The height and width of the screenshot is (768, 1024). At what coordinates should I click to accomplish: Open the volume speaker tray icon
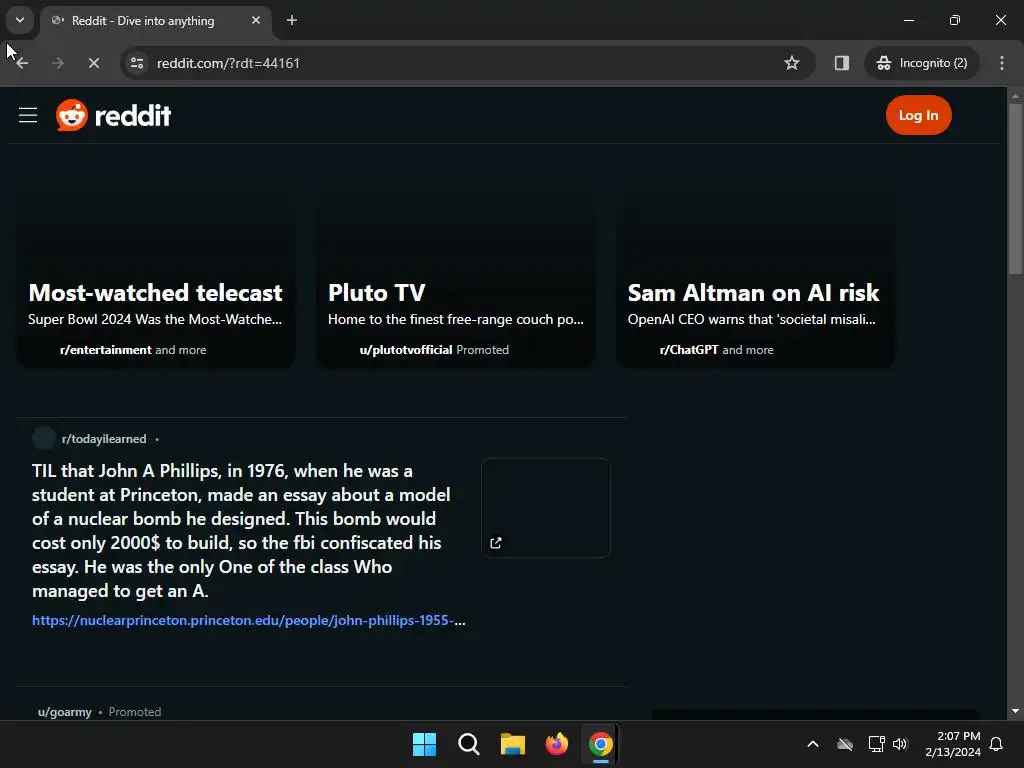[x=900, y=744]
